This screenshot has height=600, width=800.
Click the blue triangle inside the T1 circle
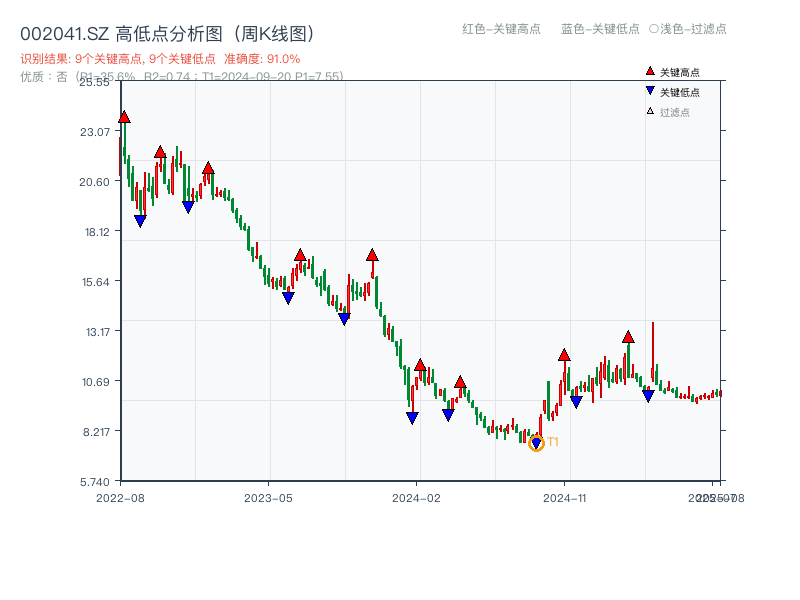537,439
